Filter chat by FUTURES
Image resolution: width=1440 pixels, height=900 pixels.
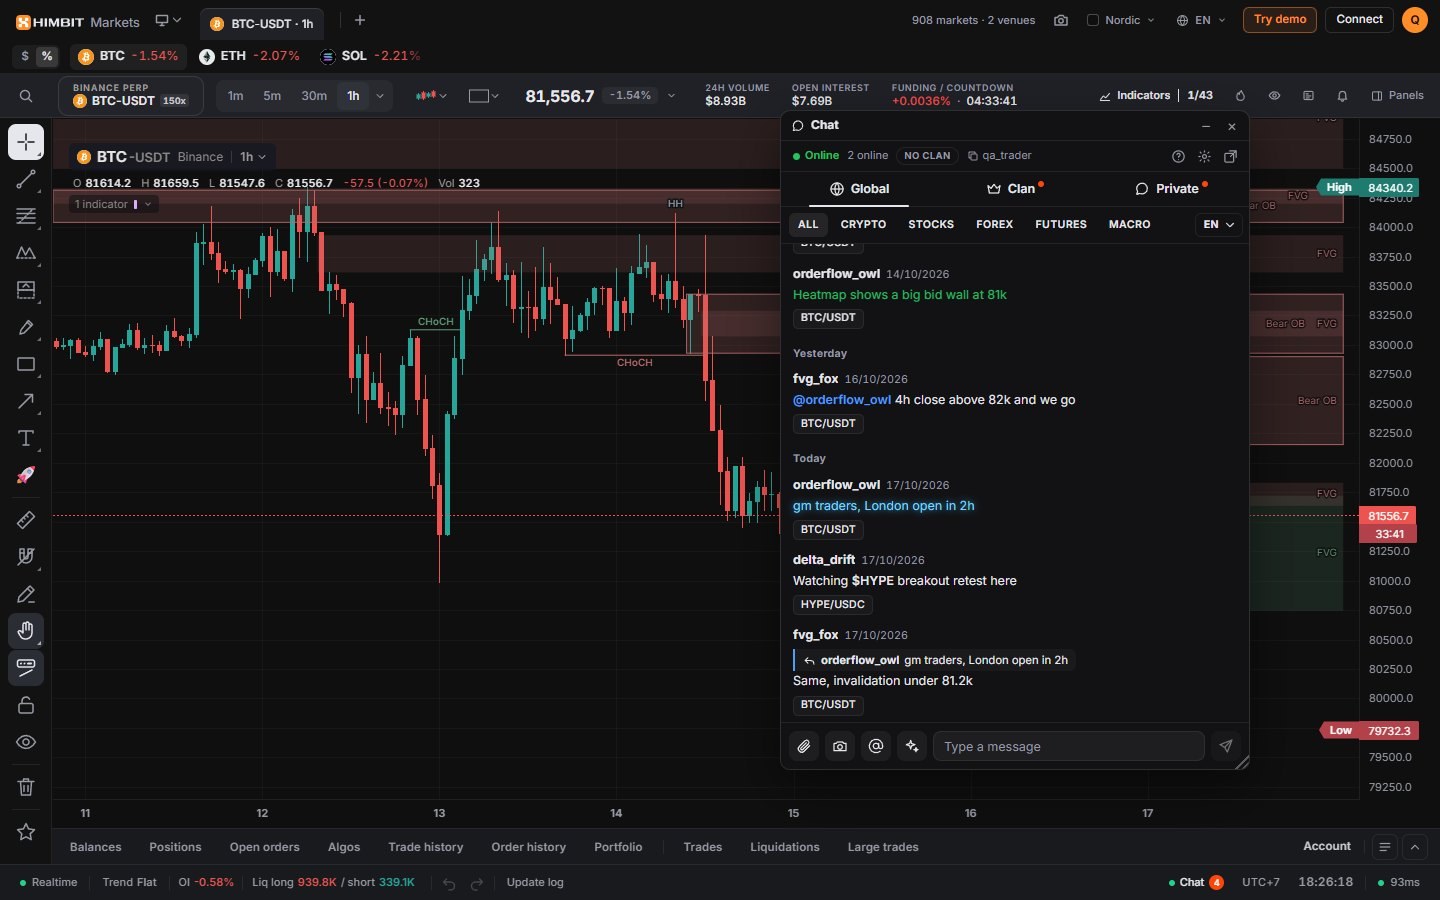[1061, 225]
